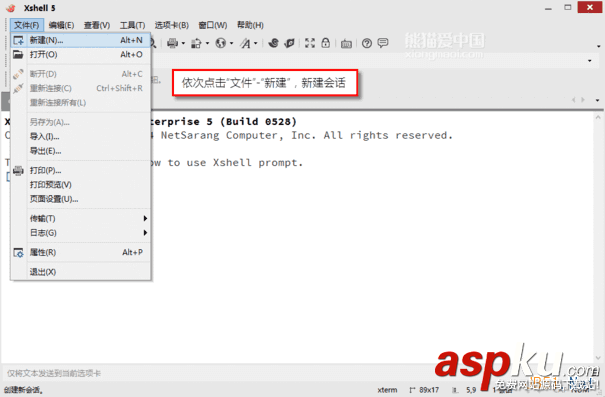Open the toolbar options arrow at far right

click(598, 46)
